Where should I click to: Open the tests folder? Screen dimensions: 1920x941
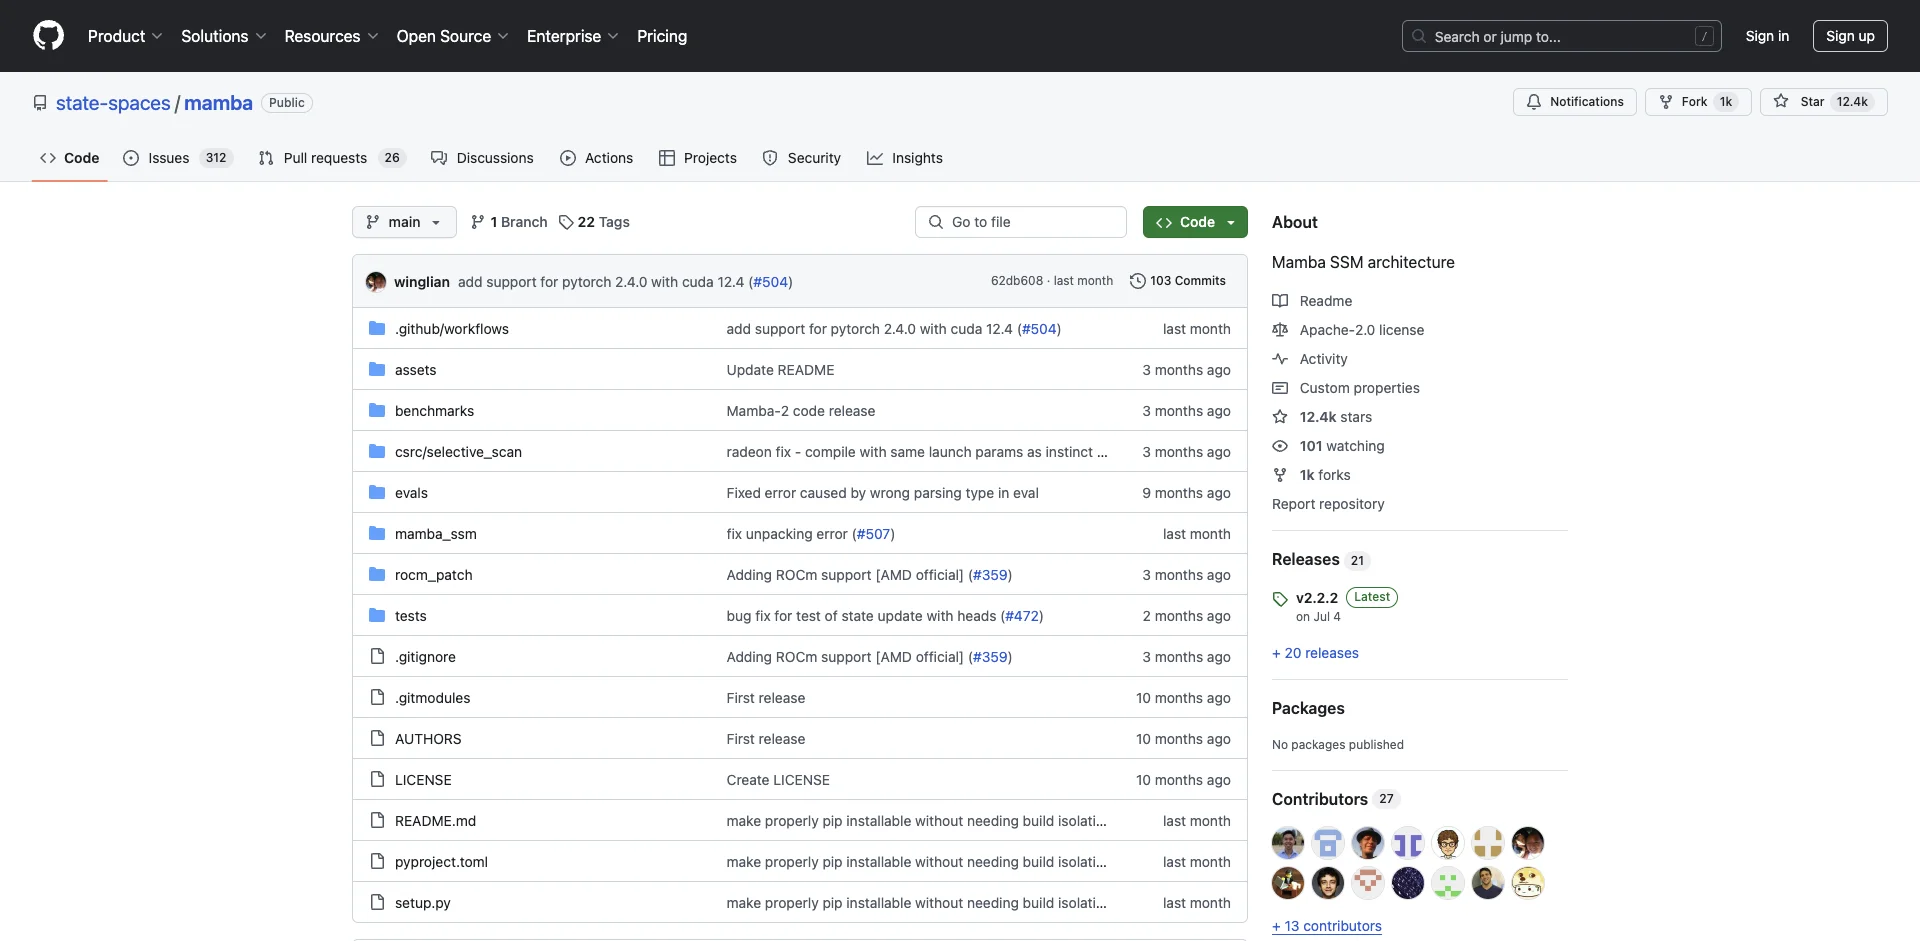410,616
